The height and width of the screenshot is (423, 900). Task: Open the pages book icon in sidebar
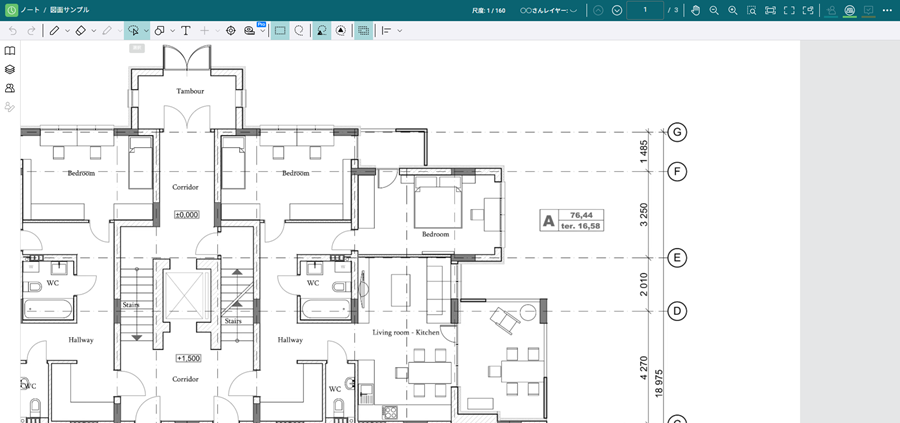(x=10, y=50)
